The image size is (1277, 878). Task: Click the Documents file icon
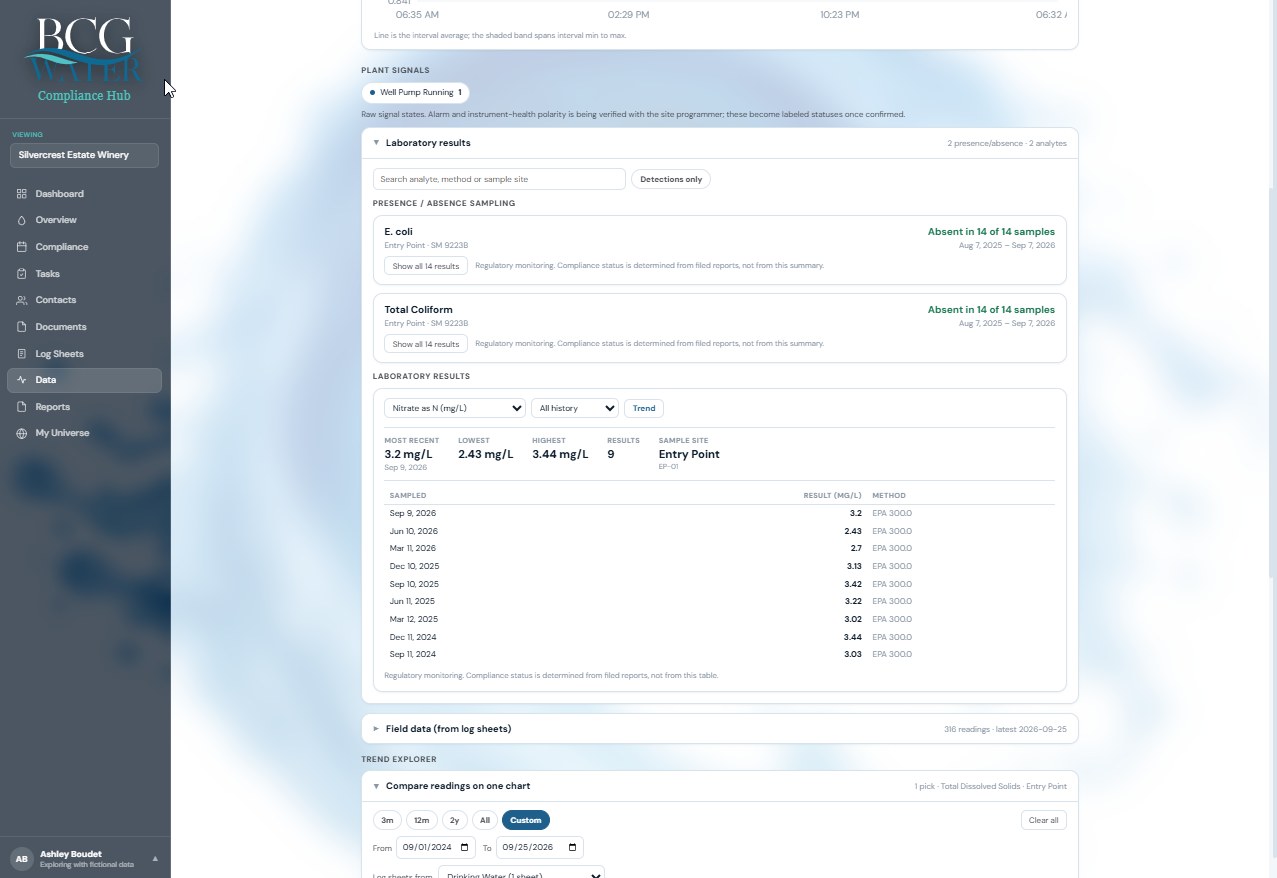pos(22,327)
